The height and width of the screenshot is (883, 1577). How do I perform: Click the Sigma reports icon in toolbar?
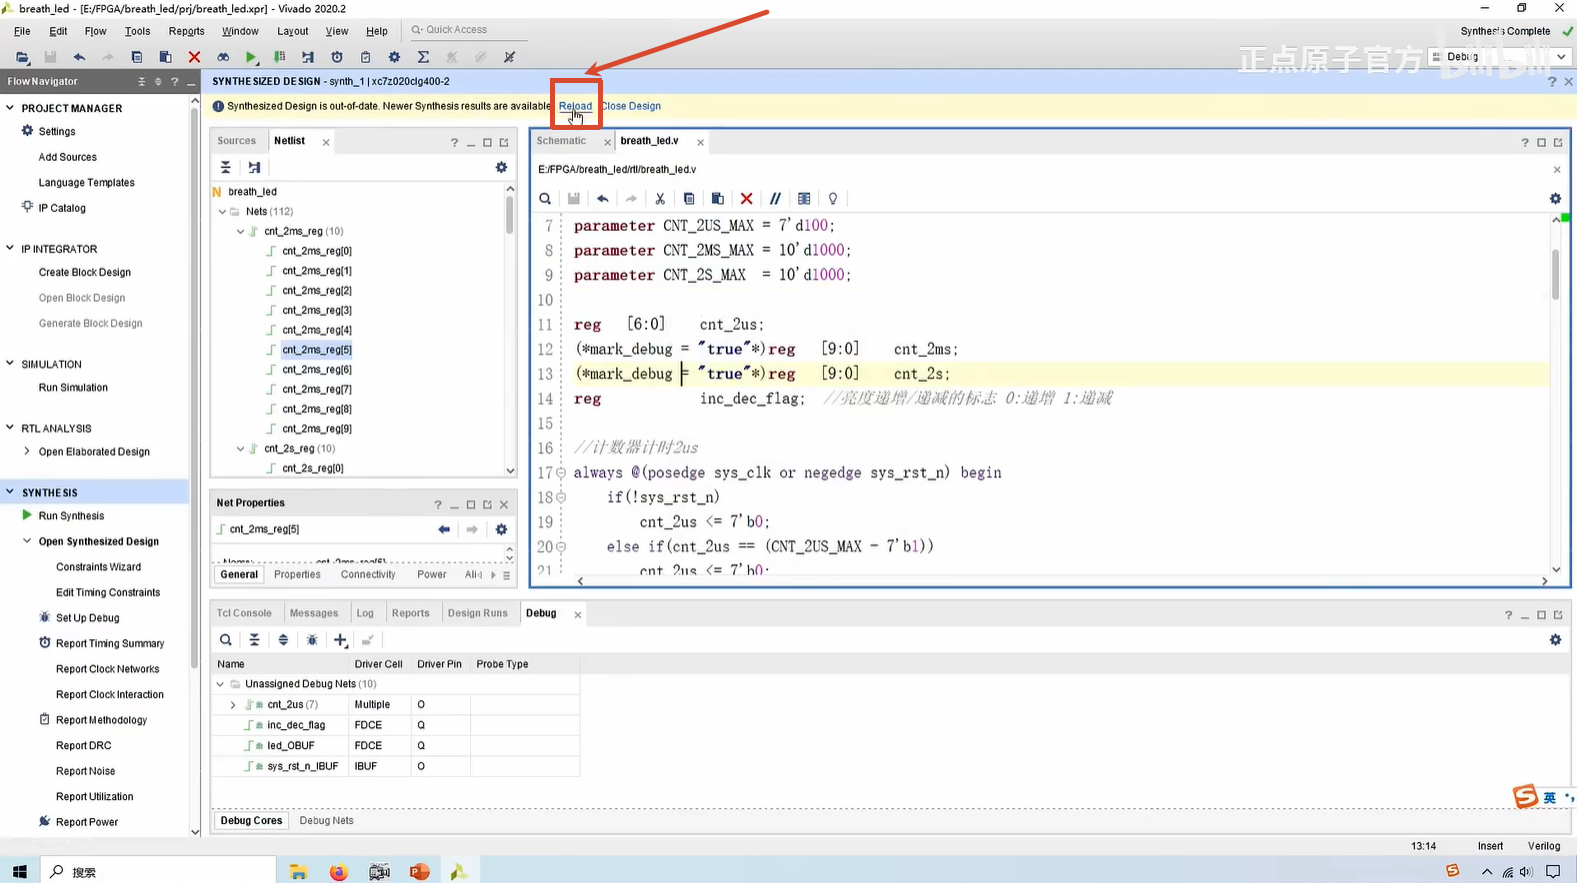(423, 57)
